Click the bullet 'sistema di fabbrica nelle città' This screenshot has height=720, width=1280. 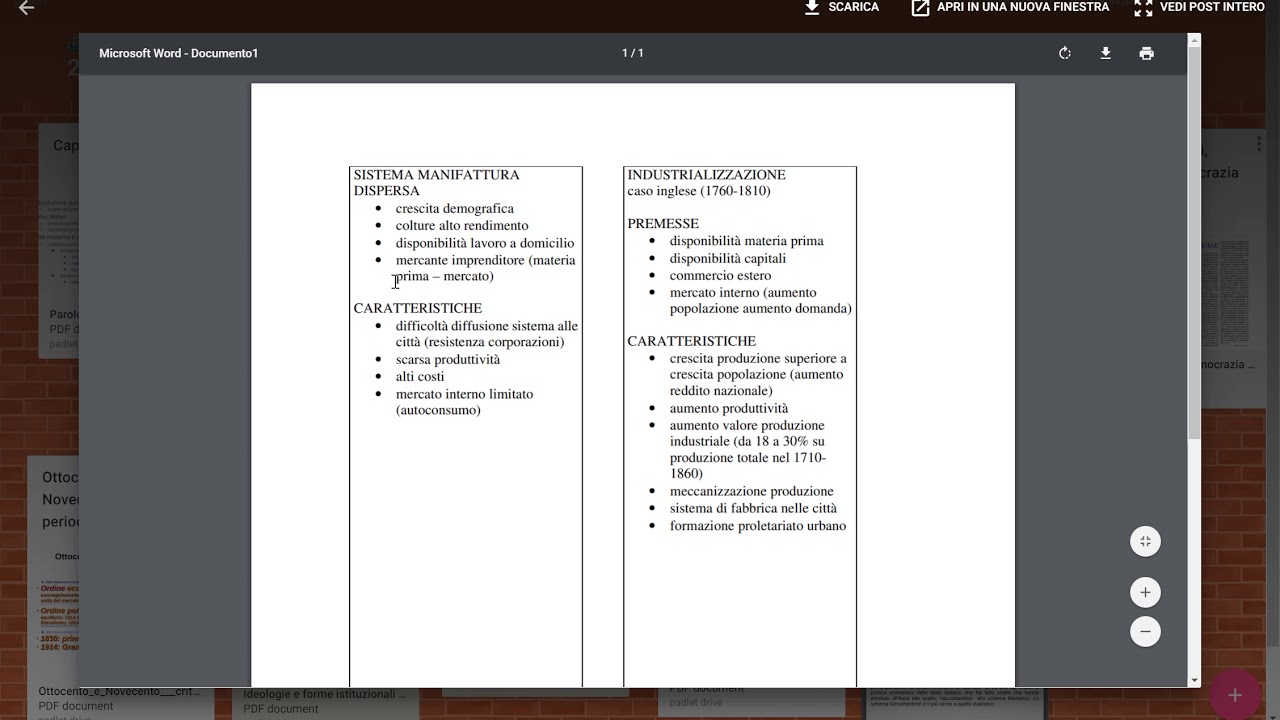[754, 509]
